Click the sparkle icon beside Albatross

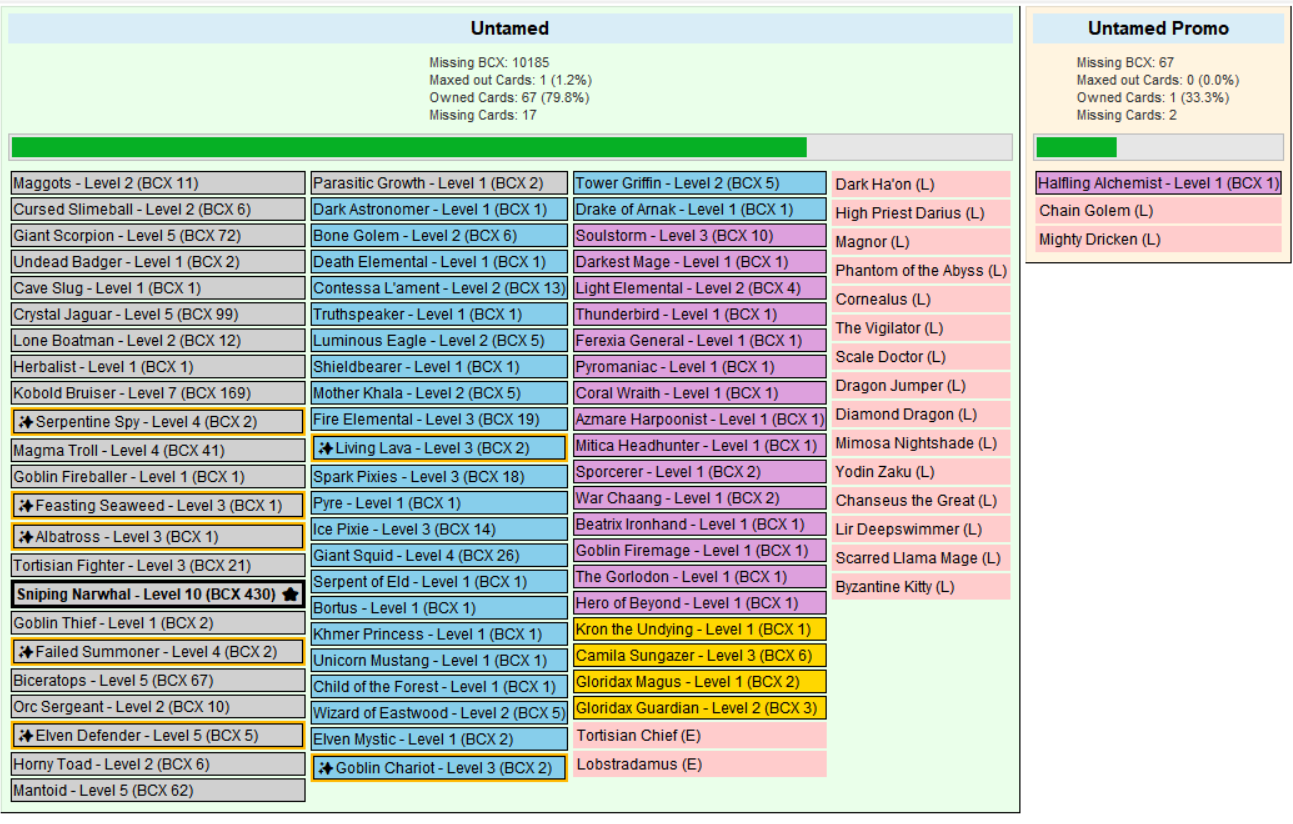pos(26,537)
